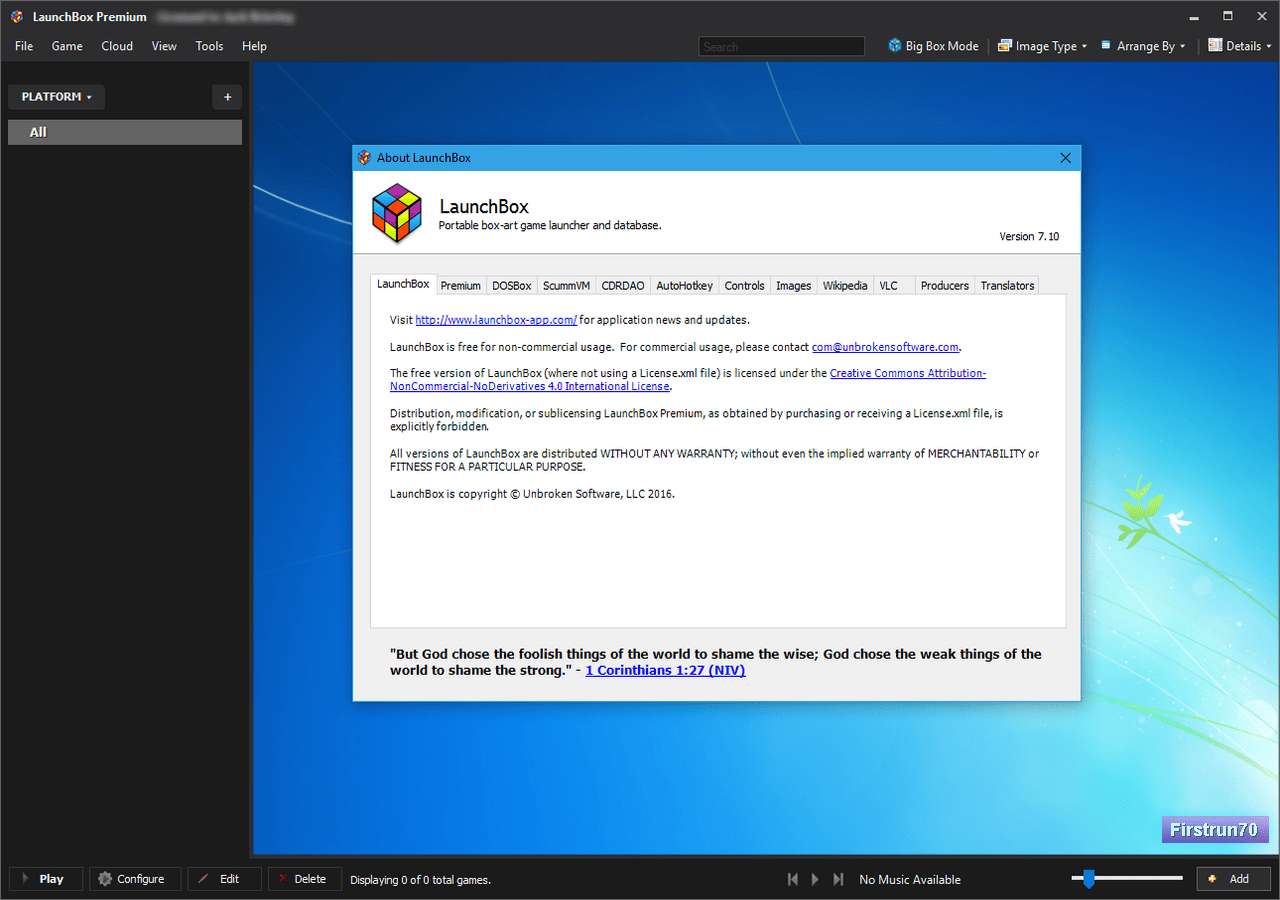Close the LaunchBox Premium window
This screenshot has height=900, width=1280.
1260,17
